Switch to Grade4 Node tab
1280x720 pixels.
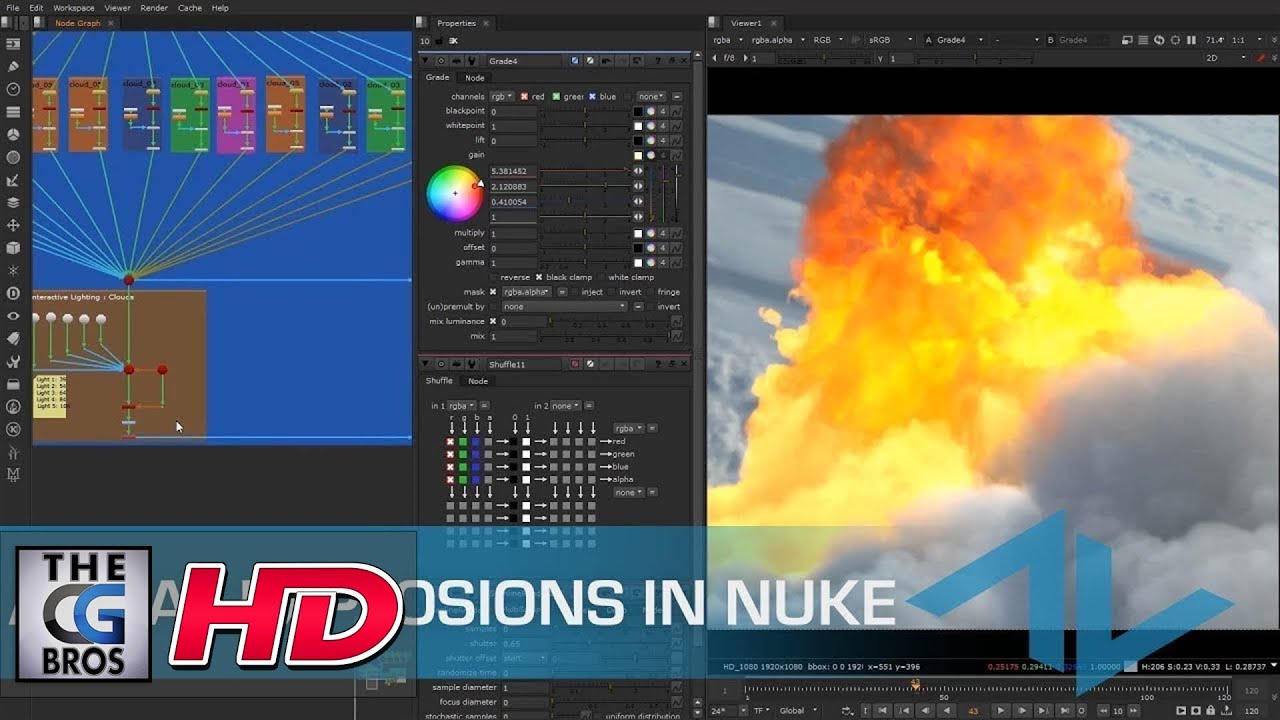[475, 78]
